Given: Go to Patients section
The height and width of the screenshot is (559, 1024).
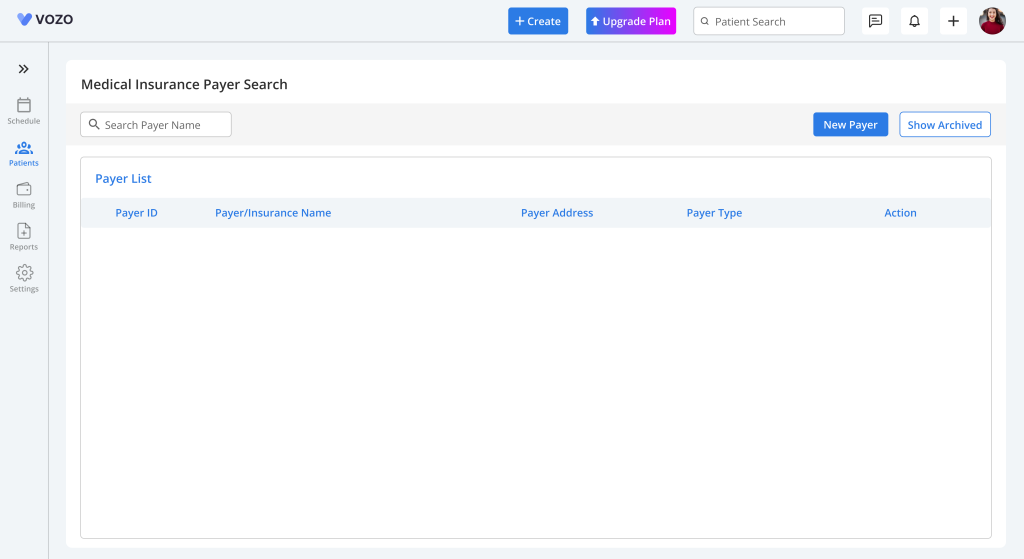Looking at the screenshot, I should point(24,153).
